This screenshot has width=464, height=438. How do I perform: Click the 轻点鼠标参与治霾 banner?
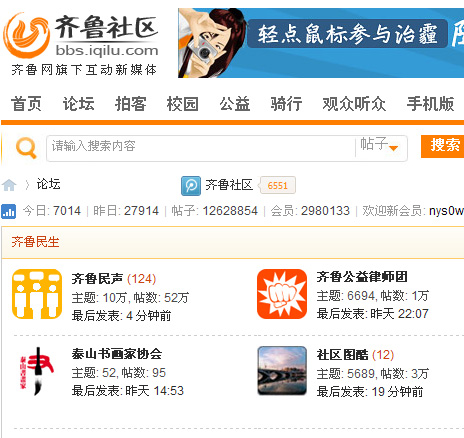click(x=321, y=43)
